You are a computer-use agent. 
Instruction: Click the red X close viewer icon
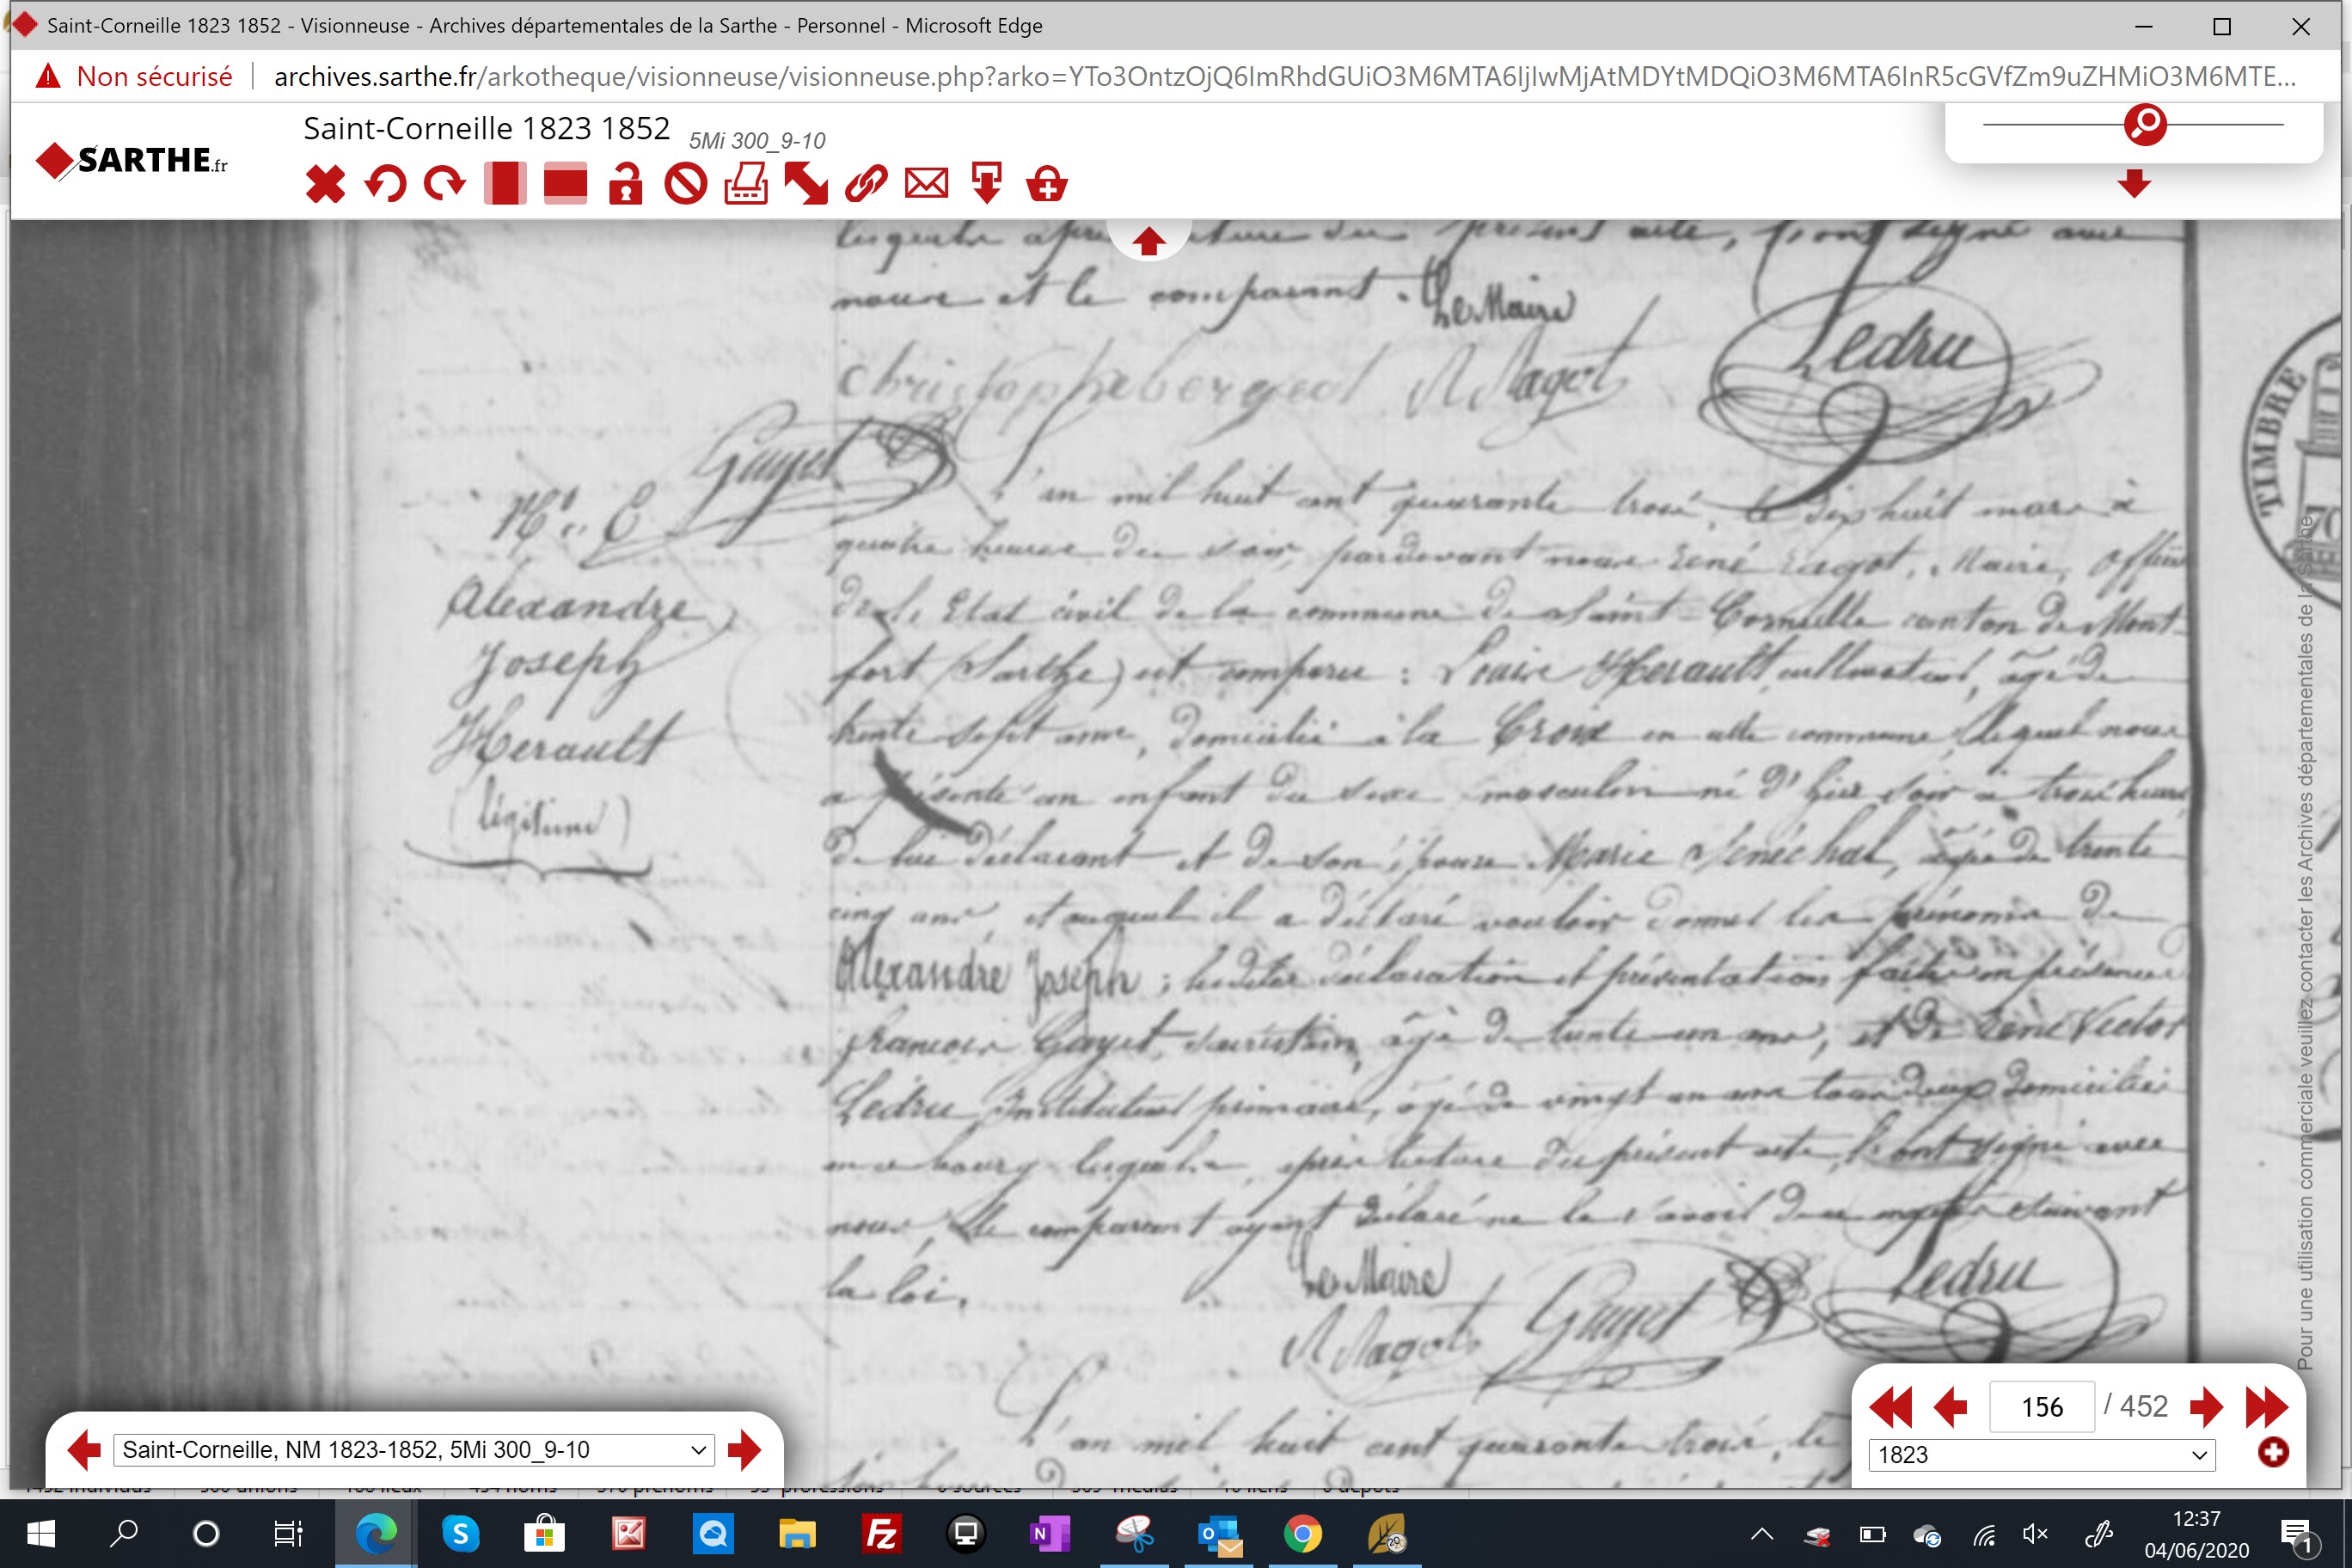(325, 184)
